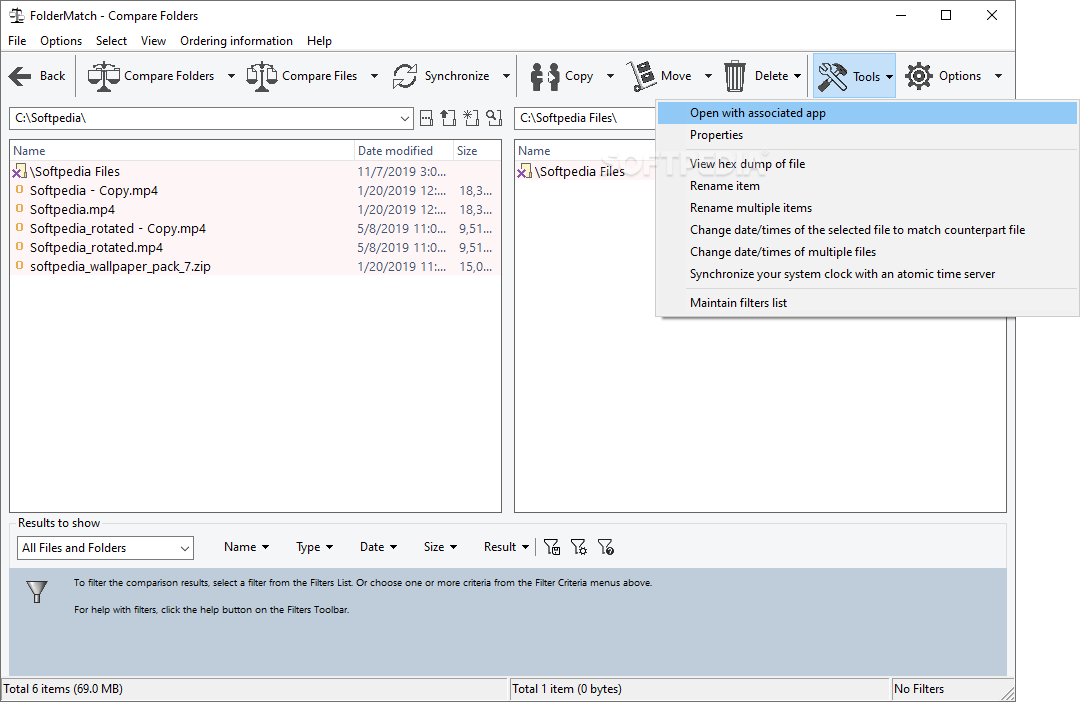Click the C:\Softpedia Files\ path field
The width and height of the screenshot is (1080, 702).
(x=585, y=118)
